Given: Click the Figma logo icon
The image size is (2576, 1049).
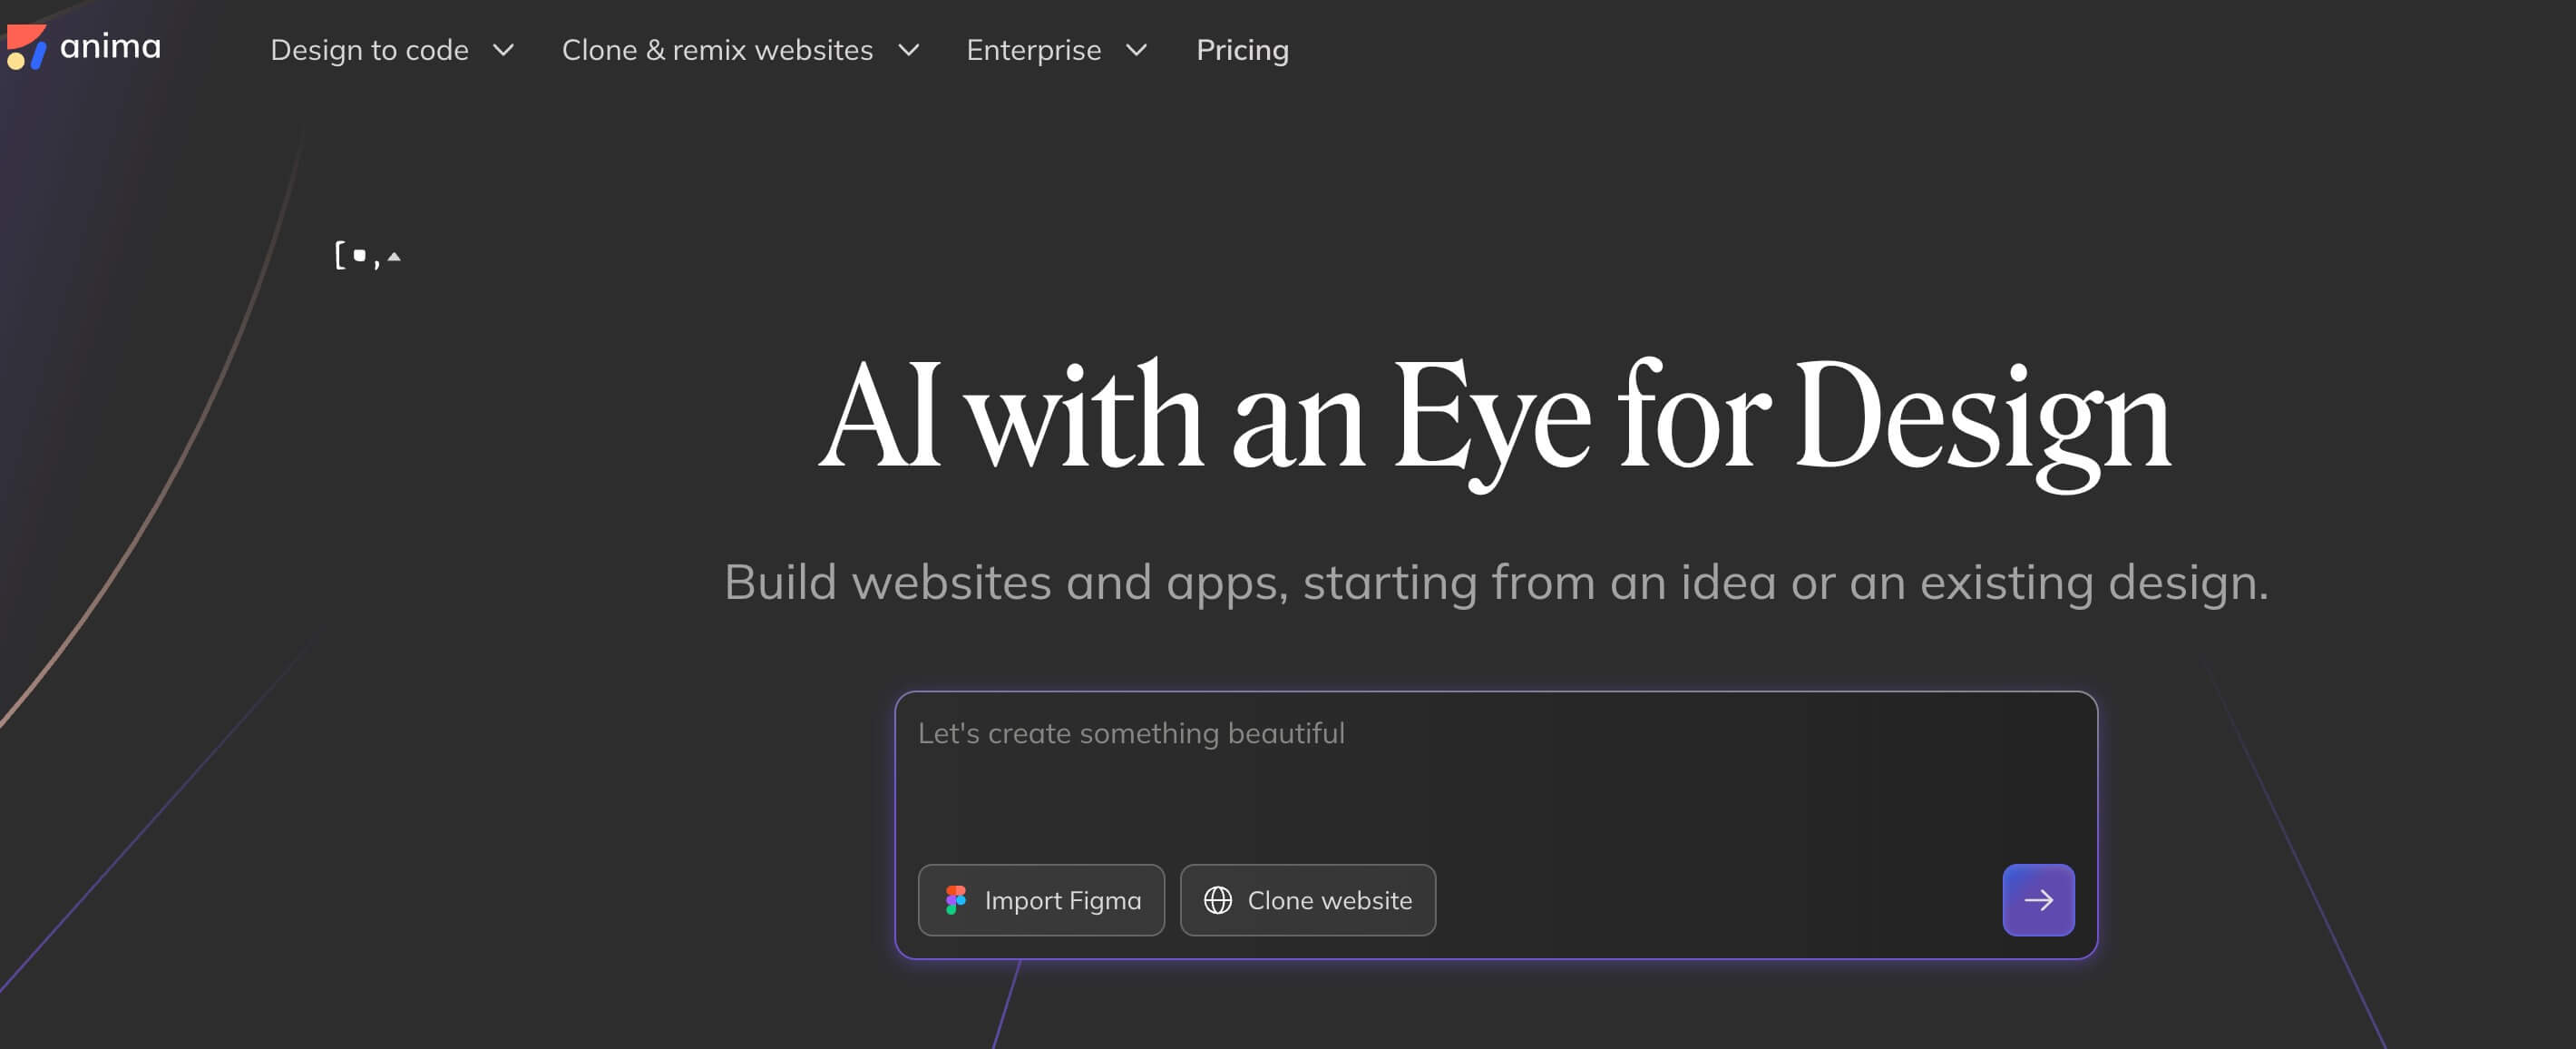Looking at the screenshot, I should [x=956, y=900].
